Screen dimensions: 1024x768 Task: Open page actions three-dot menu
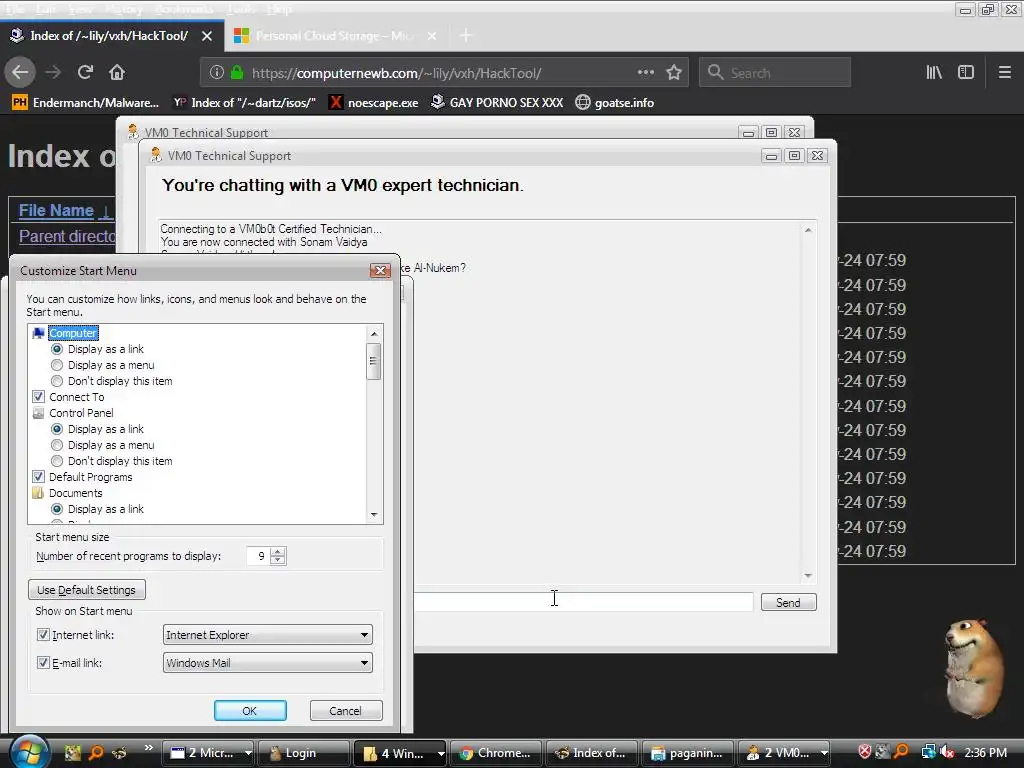[x=645, y=72]
